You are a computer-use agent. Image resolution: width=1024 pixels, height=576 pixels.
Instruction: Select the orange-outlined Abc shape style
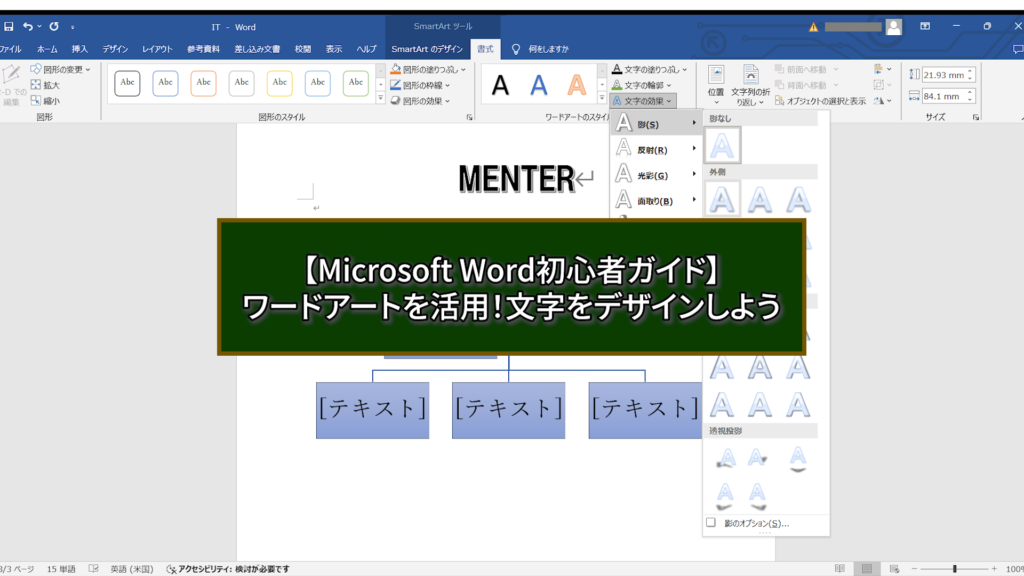click(204, 83)
